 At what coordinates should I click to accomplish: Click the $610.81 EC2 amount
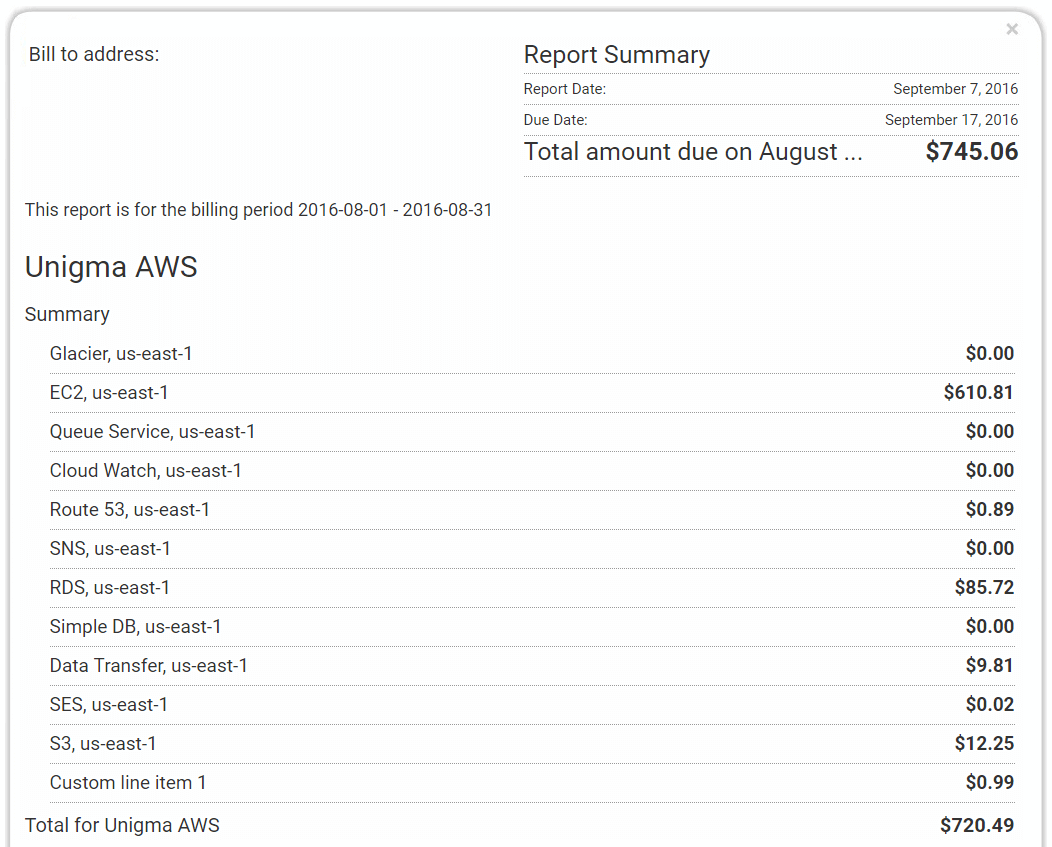pyautogui.click(x=978, y=392)
